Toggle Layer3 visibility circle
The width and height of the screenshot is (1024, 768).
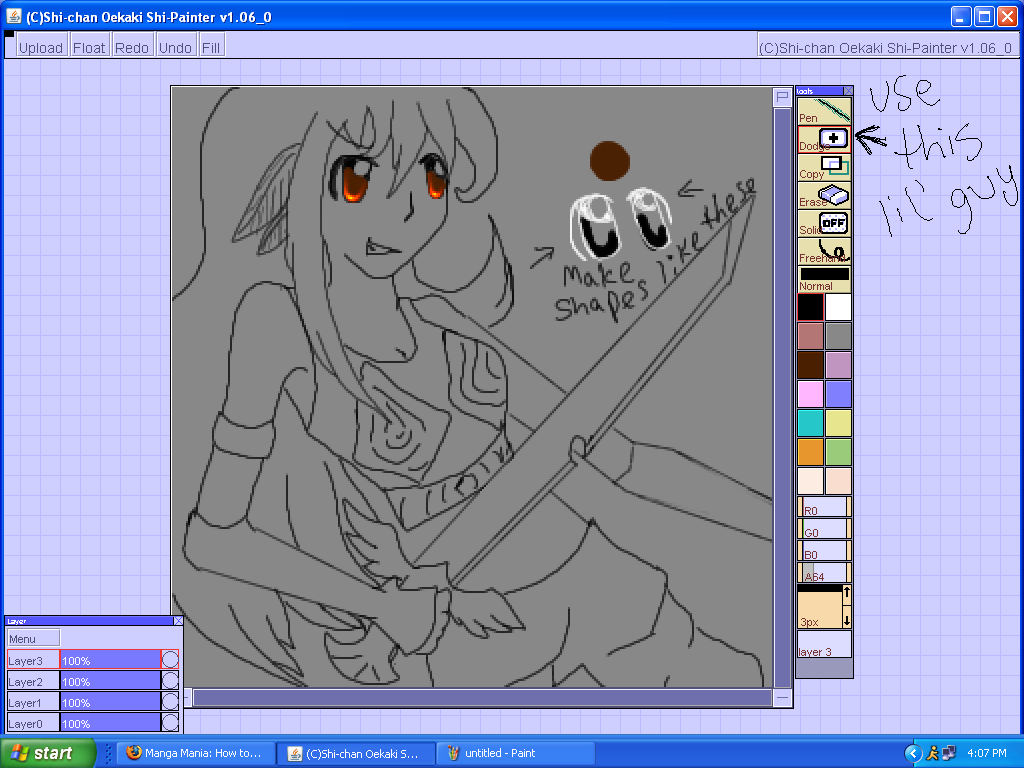coord(170,660)
